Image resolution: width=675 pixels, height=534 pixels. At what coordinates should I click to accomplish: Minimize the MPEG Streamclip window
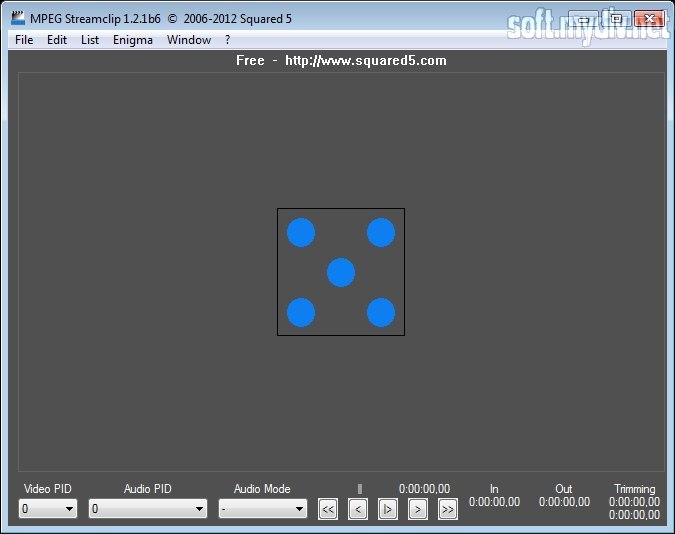pos(583,19)
